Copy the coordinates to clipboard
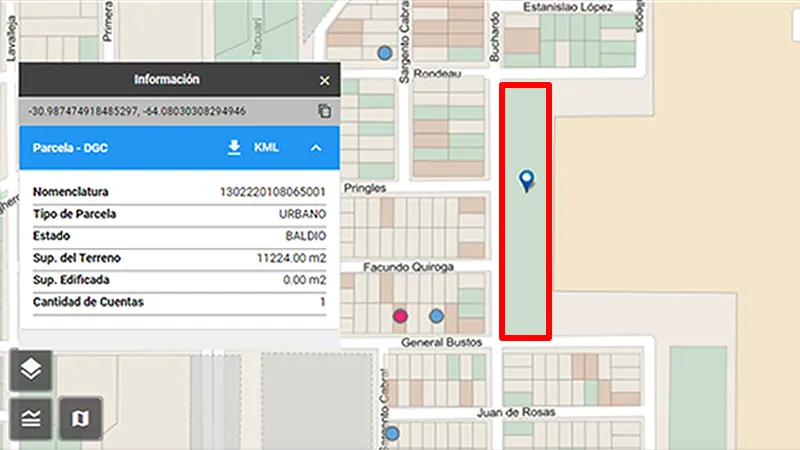800x450 pixels. pyautogui.click(x=324, y=111)
